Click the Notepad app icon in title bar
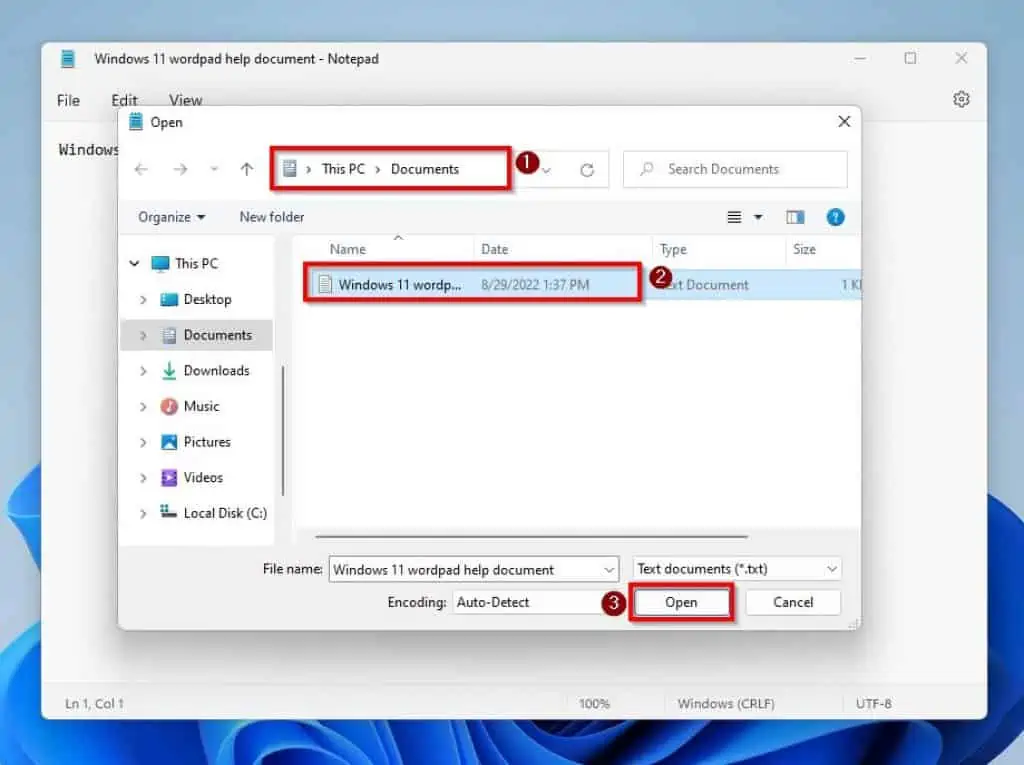The width and height of the screenshot is (1024, 765). (67, 59)
